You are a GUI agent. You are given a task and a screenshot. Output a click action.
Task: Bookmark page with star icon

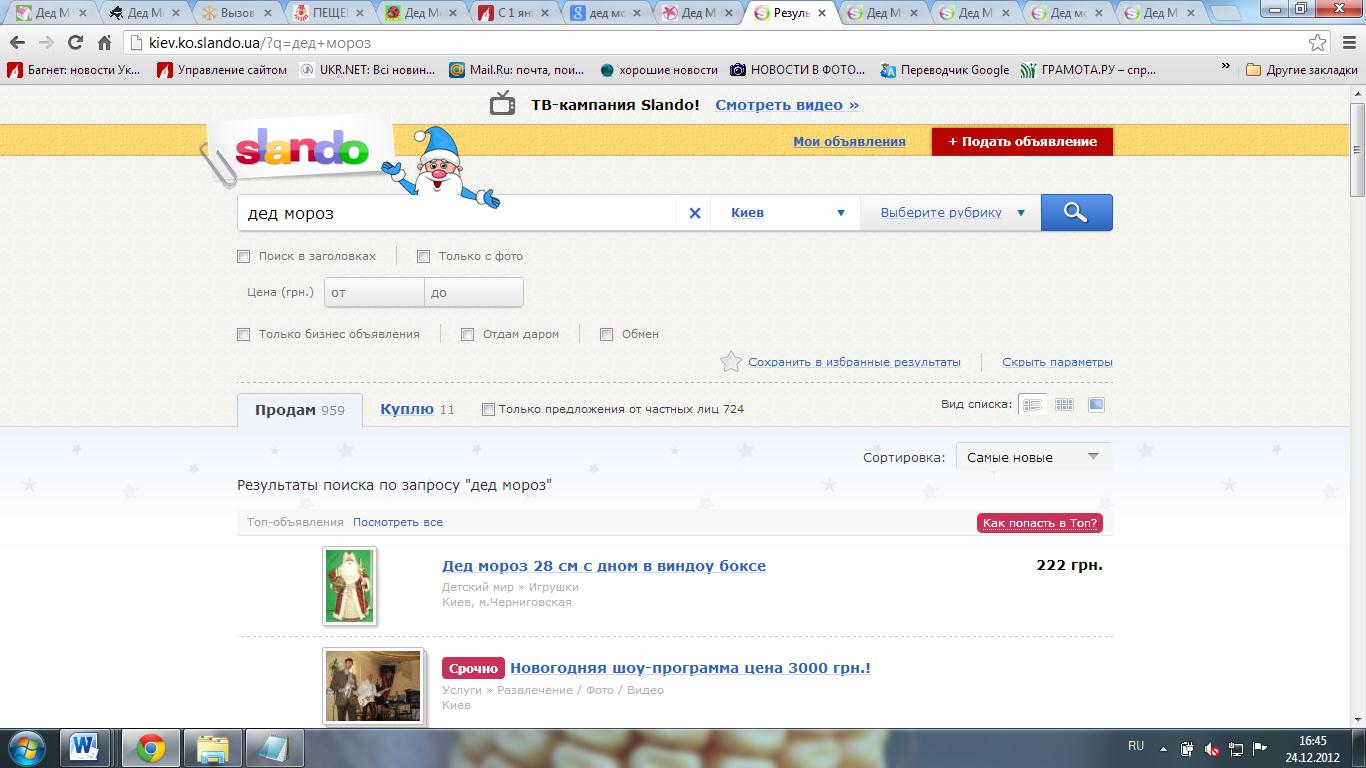1318,43
